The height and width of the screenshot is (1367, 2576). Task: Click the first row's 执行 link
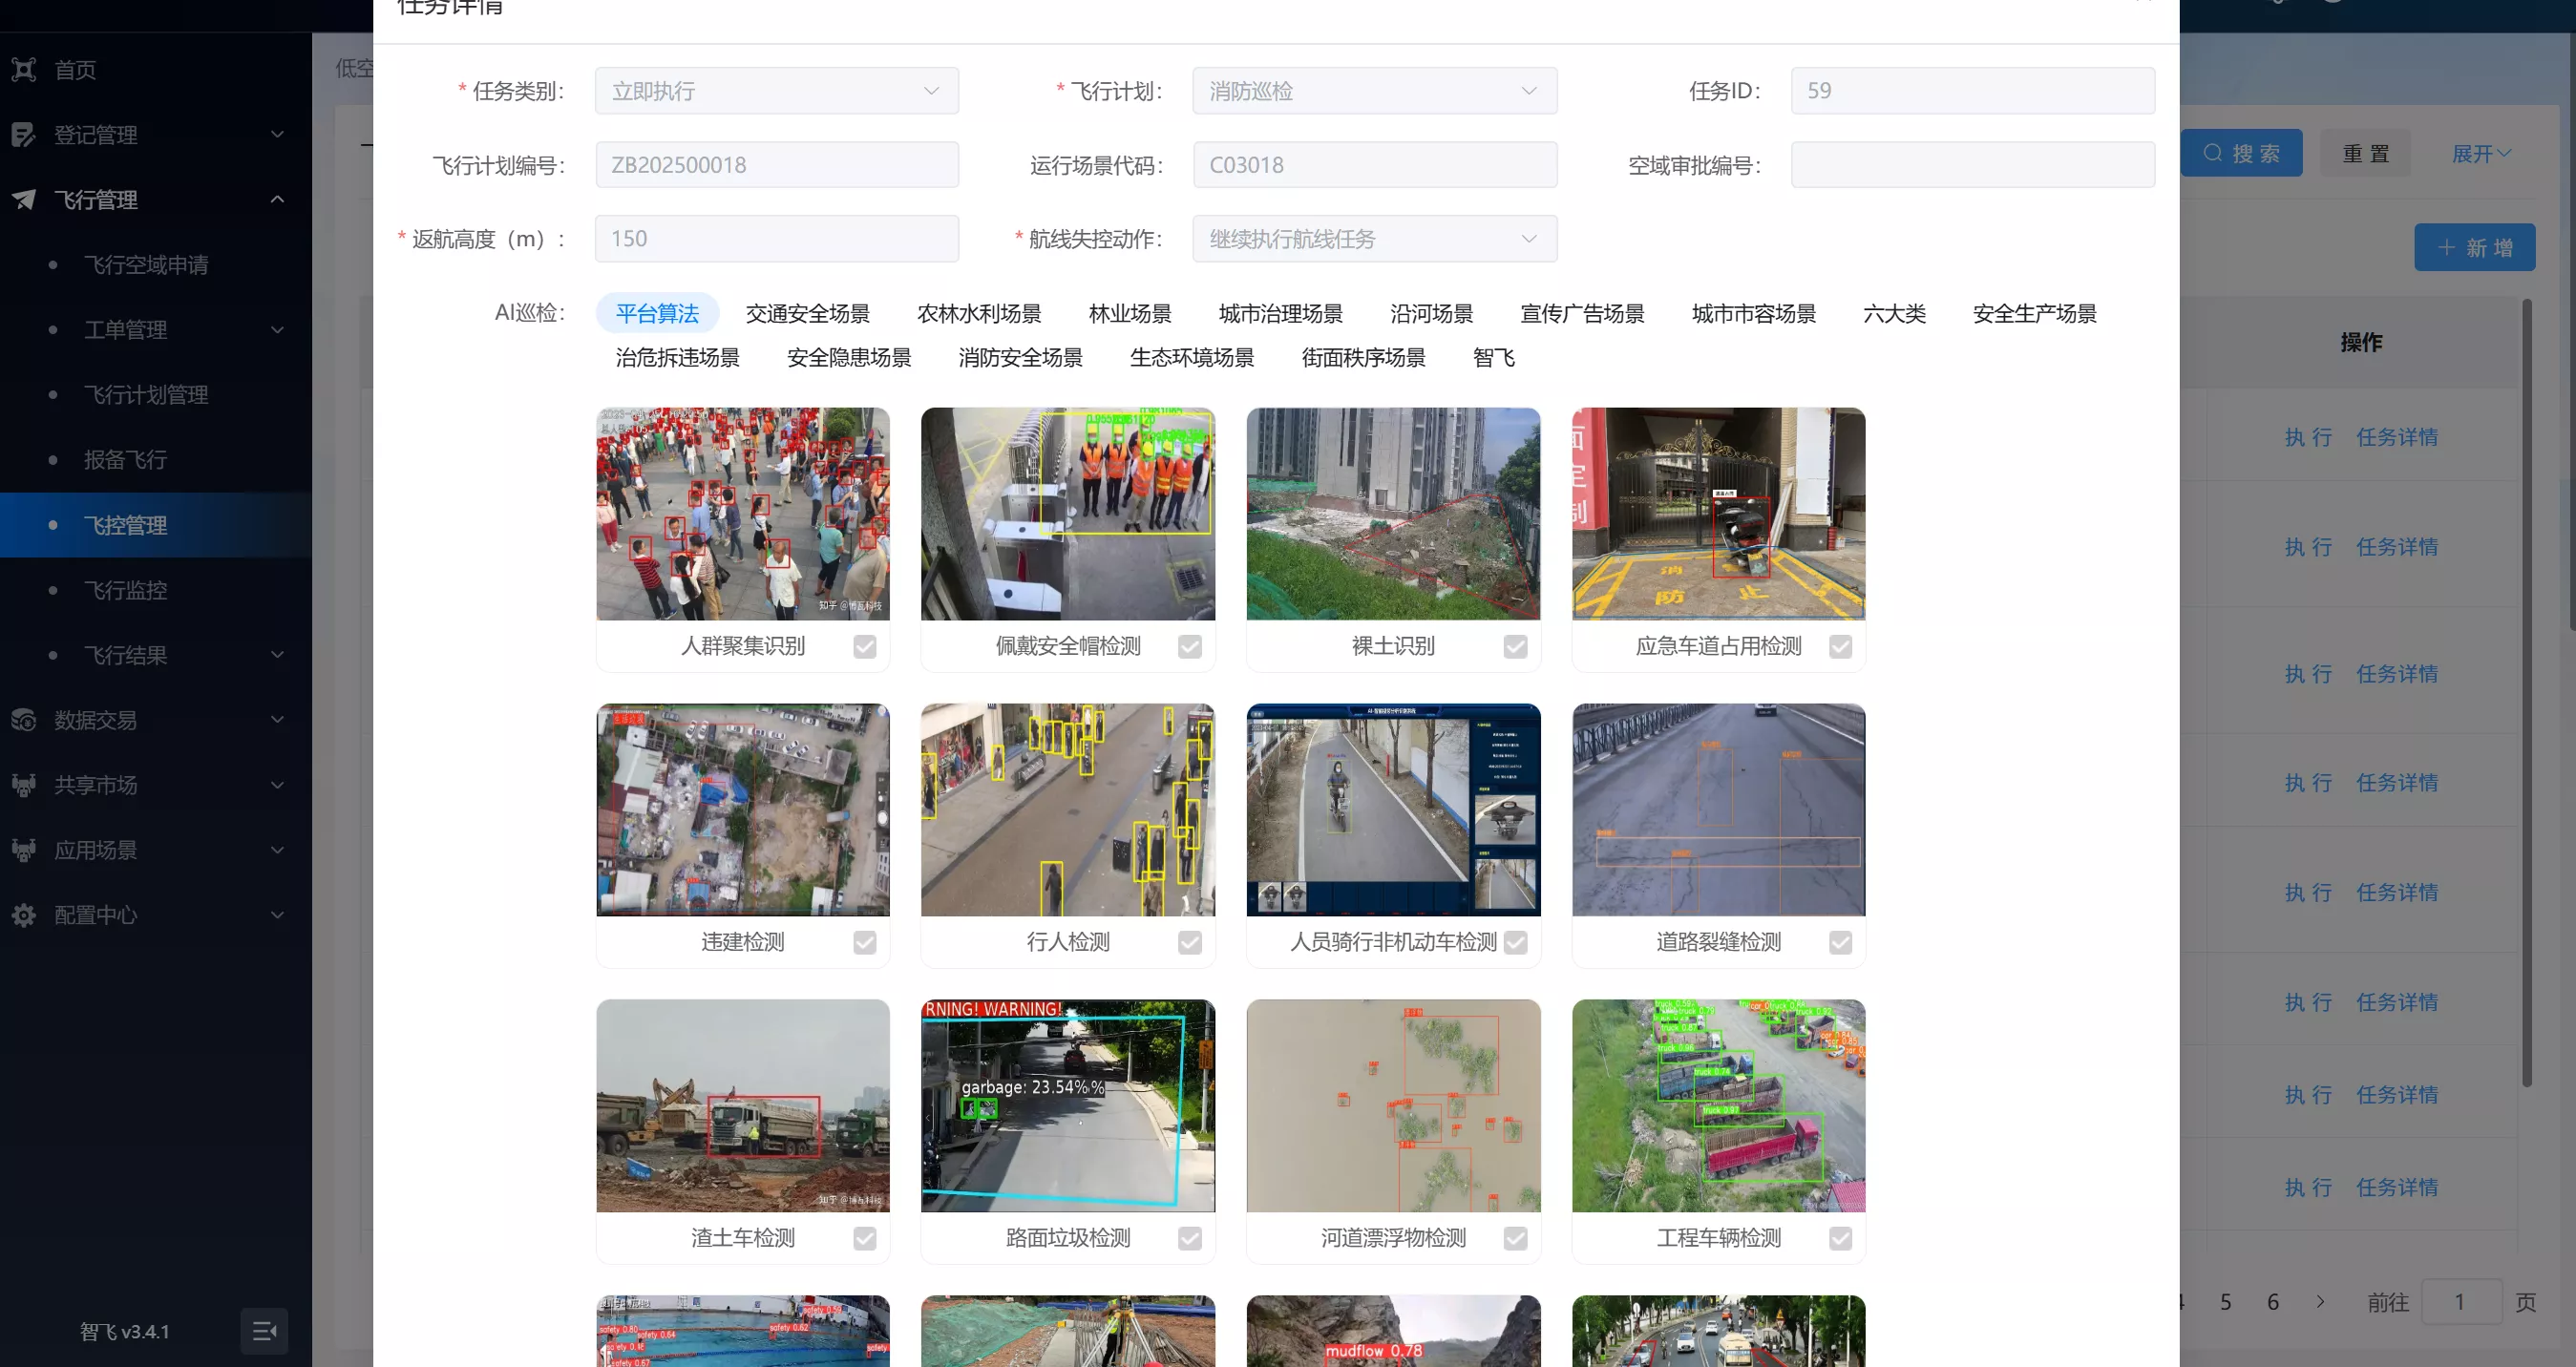pos(2308,437)
